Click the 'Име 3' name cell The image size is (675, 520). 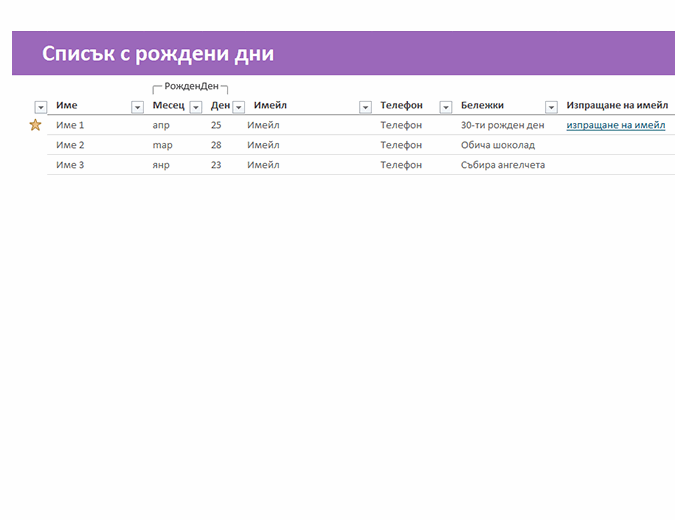point(70,165)
